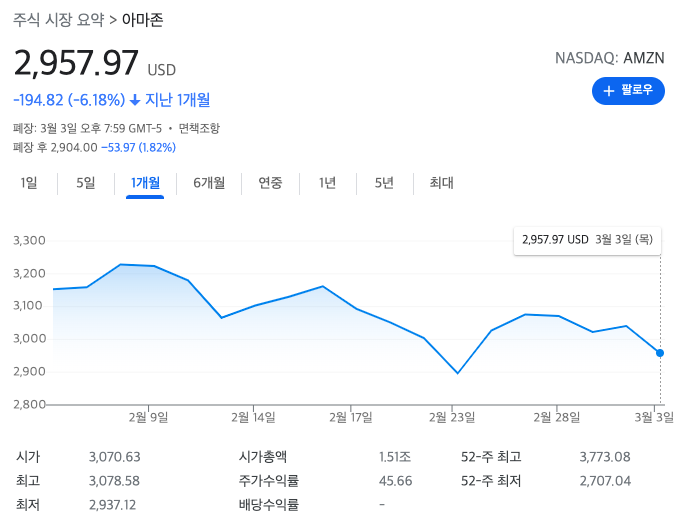Image resolution: width=698 pixels, height=530 pixels.
Task: Select the 최대 range tab
Action: 441,183
